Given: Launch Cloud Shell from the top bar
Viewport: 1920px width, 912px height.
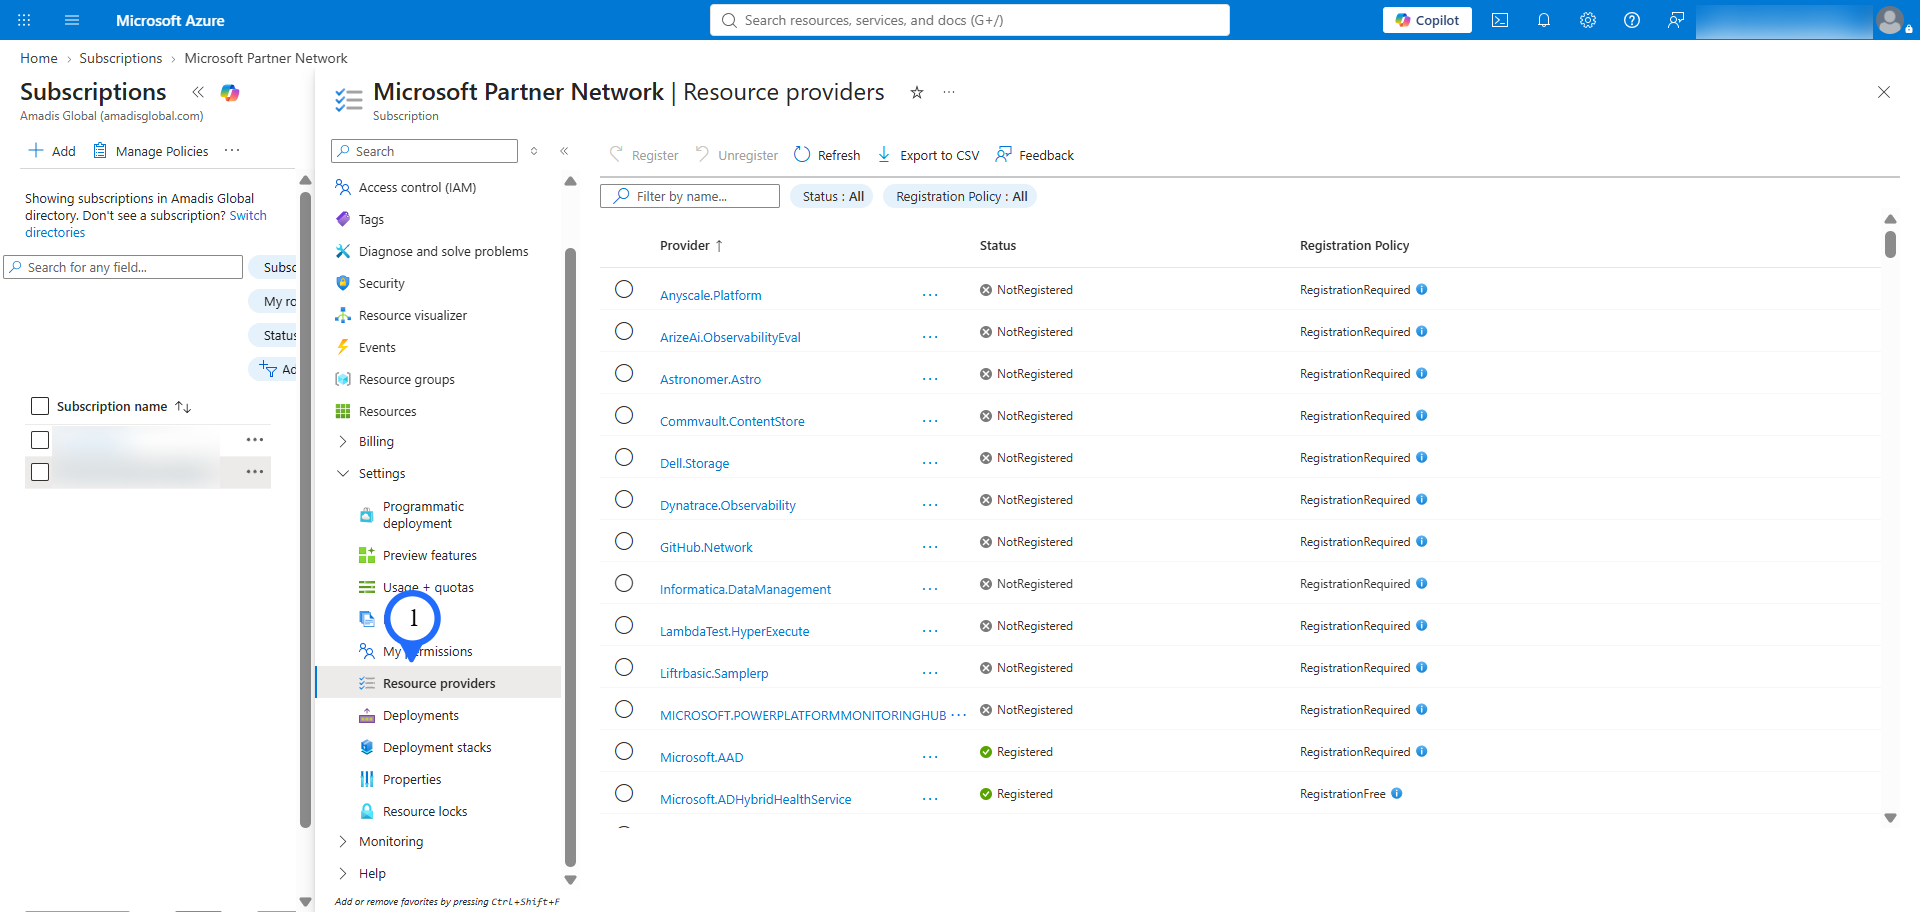Looking at the screenshot, I should [x=1500, y=20].
